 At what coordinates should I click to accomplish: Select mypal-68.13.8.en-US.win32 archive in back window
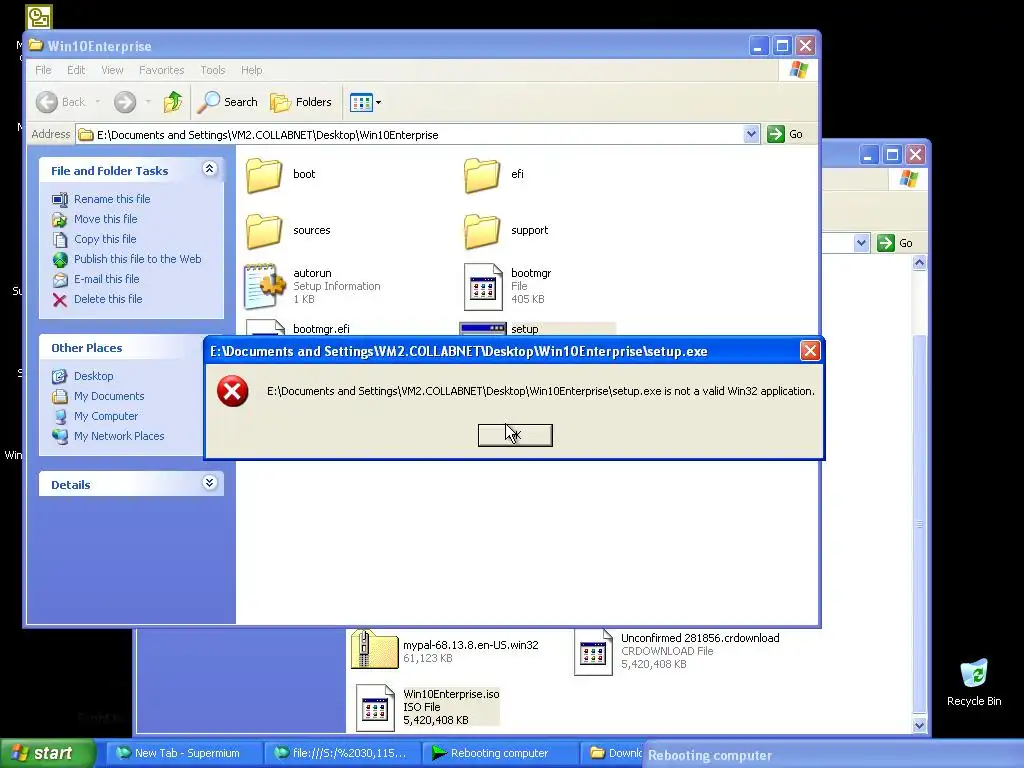tap(445, 650)
